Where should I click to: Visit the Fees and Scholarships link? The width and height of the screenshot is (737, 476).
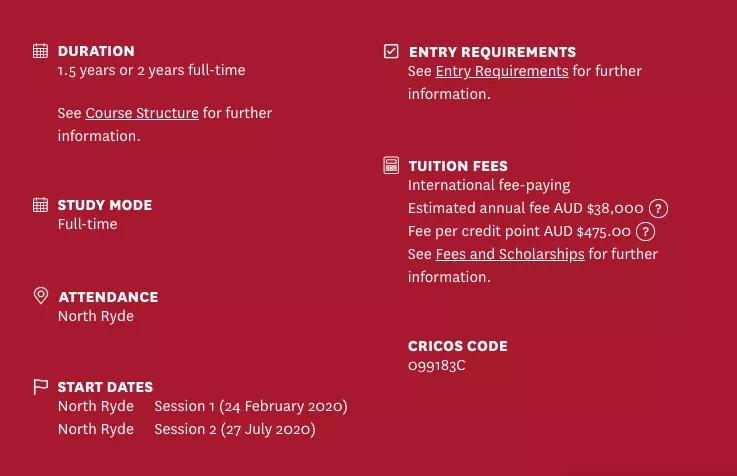coord(509,254)
